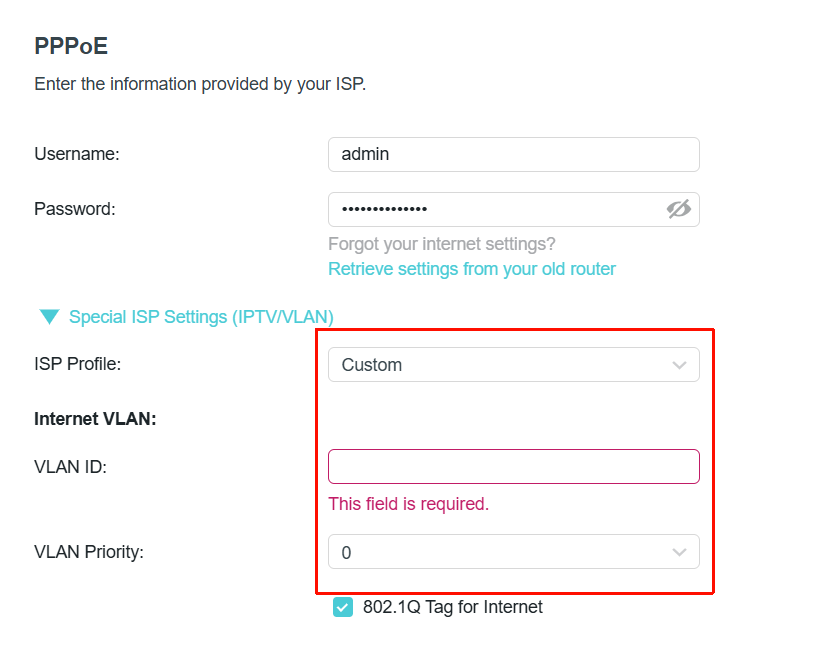
Task: Click the crossed-out eye icon to reveal password
Action: click(680, 209)
